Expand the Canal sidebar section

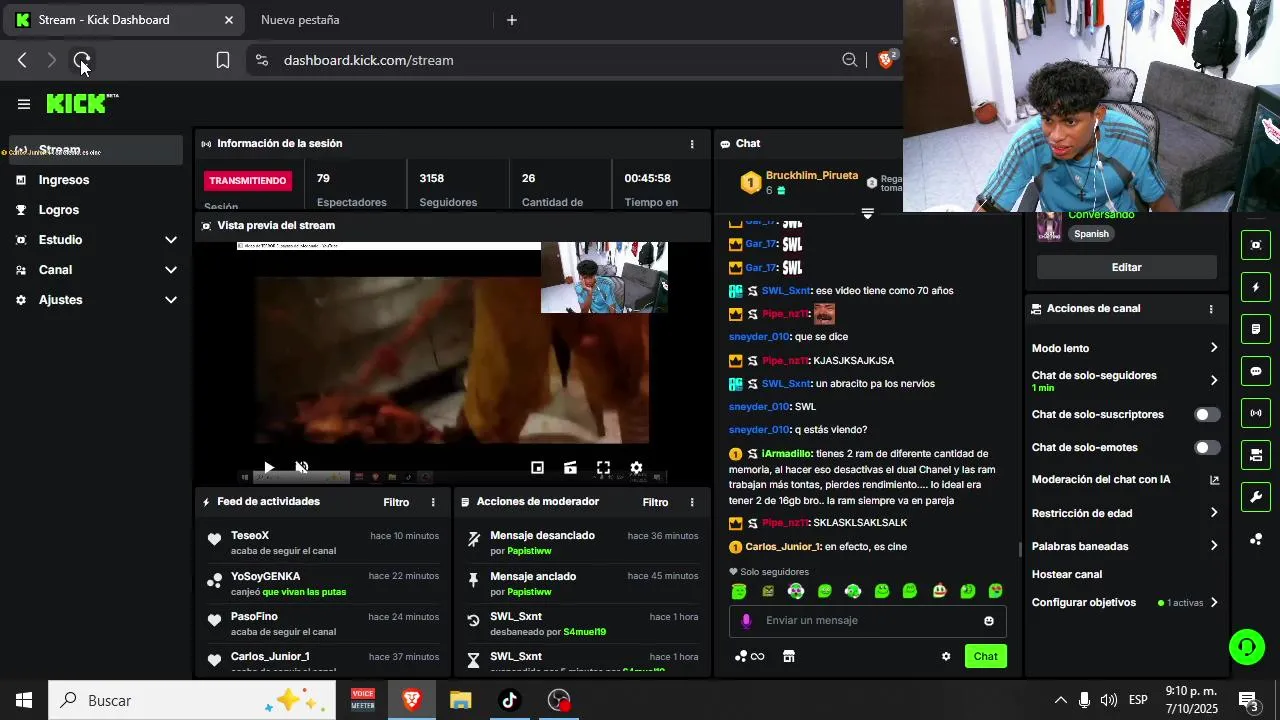tap(97, 270)
